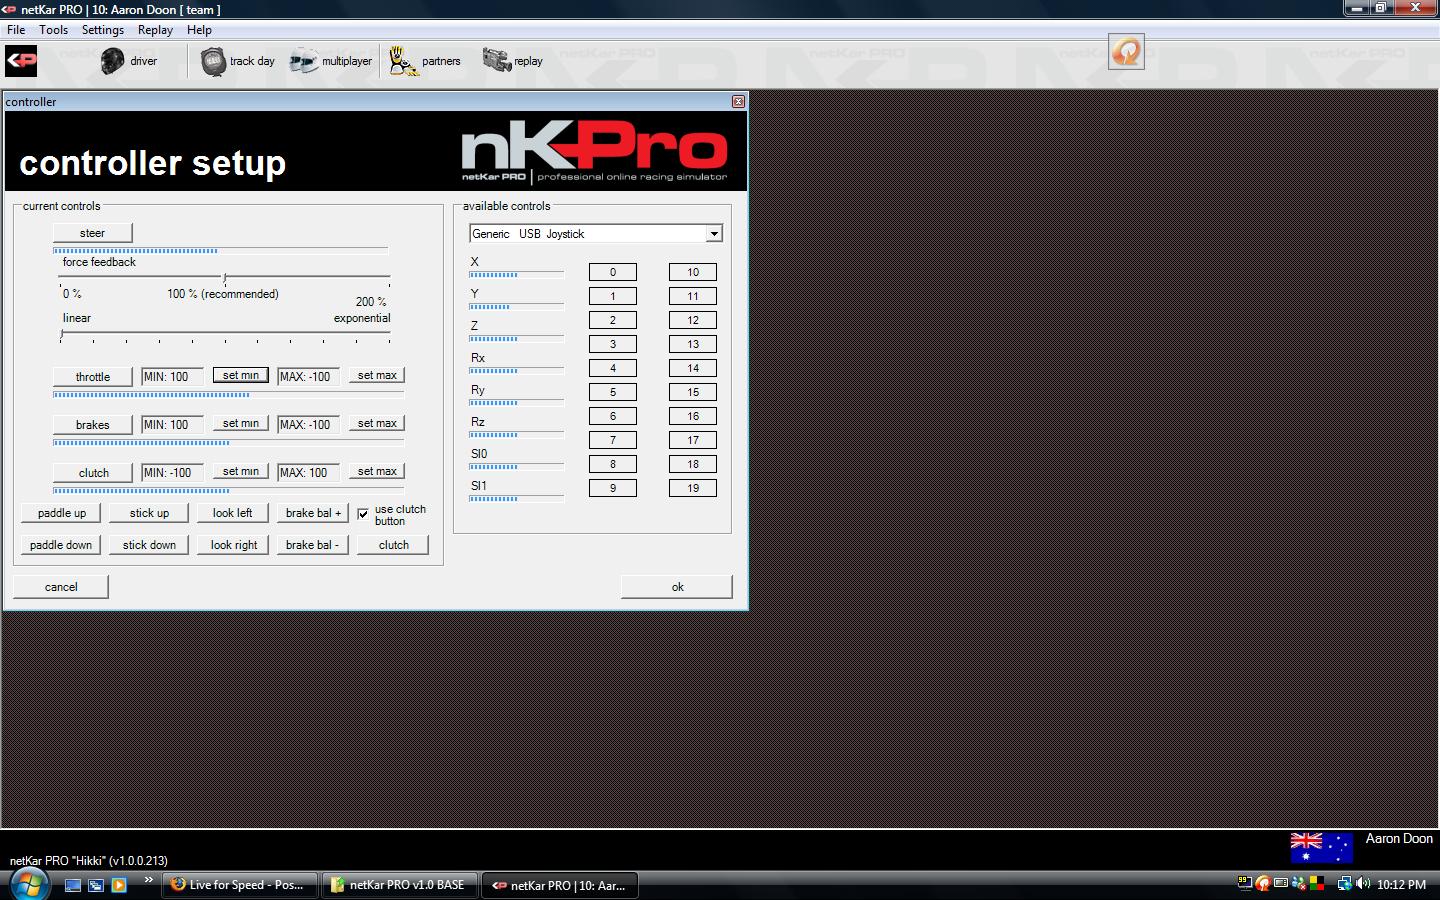Open the Replay menu
The width and height of the screenshot is (1440, 900).
click(155, 30)
